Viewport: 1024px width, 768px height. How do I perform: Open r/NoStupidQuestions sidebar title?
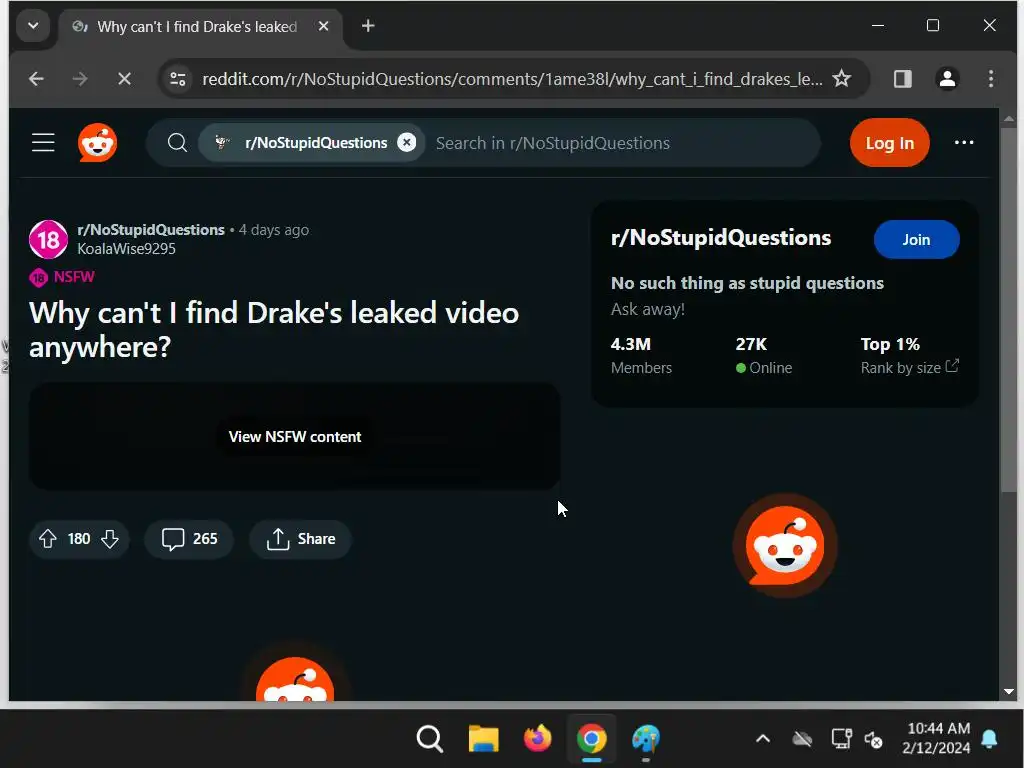pos(720,238)
